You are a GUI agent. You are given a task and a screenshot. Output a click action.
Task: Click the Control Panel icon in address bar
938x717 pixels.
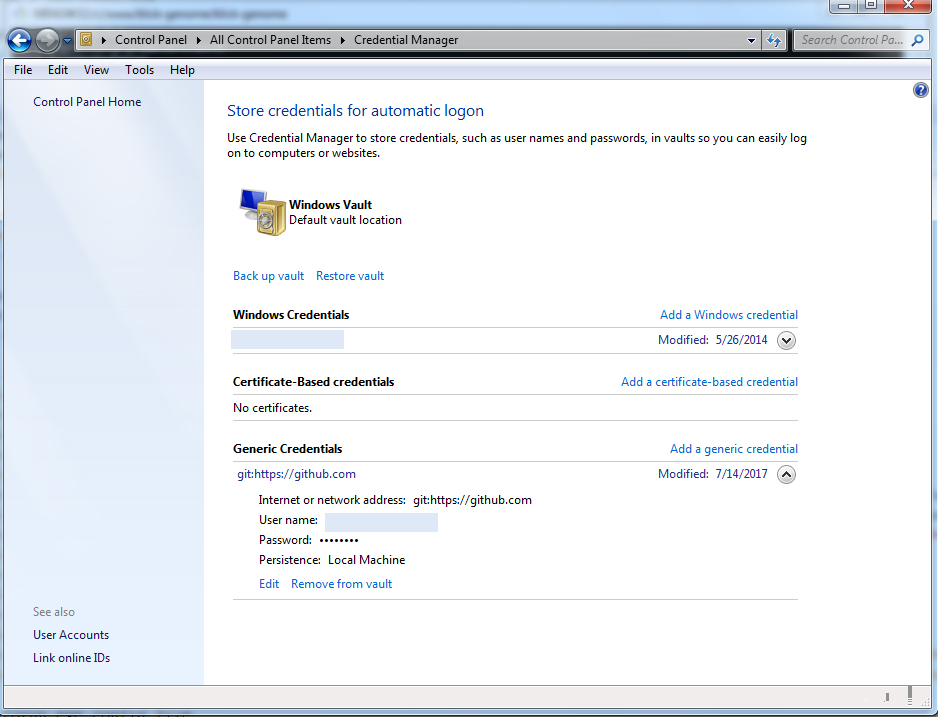[x=86, y=40]
